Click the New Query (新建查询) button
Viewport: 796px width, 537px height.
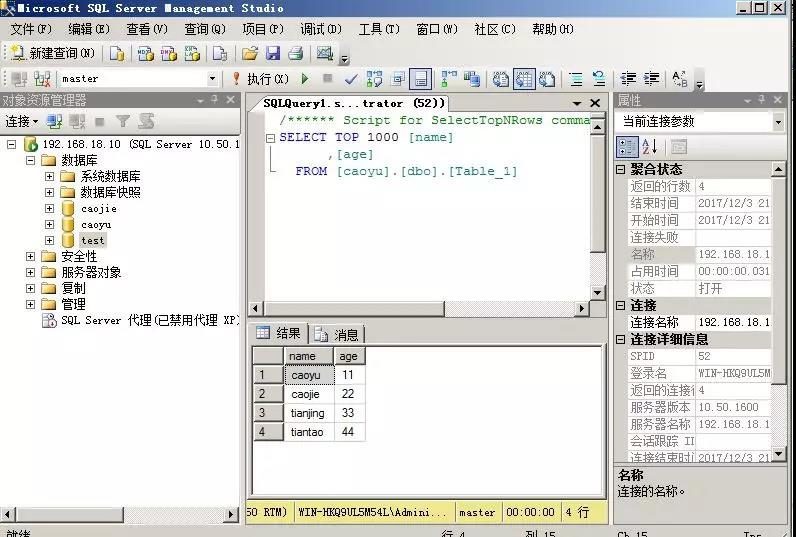tap(50, 53)
